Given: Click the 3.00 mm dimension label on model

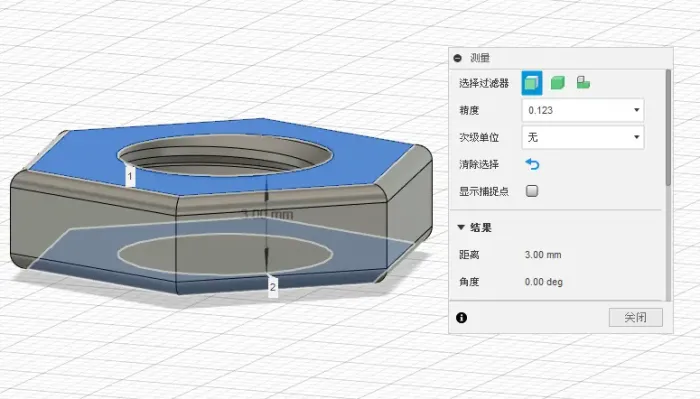Looking at the screenshot, I should [268, 214].
